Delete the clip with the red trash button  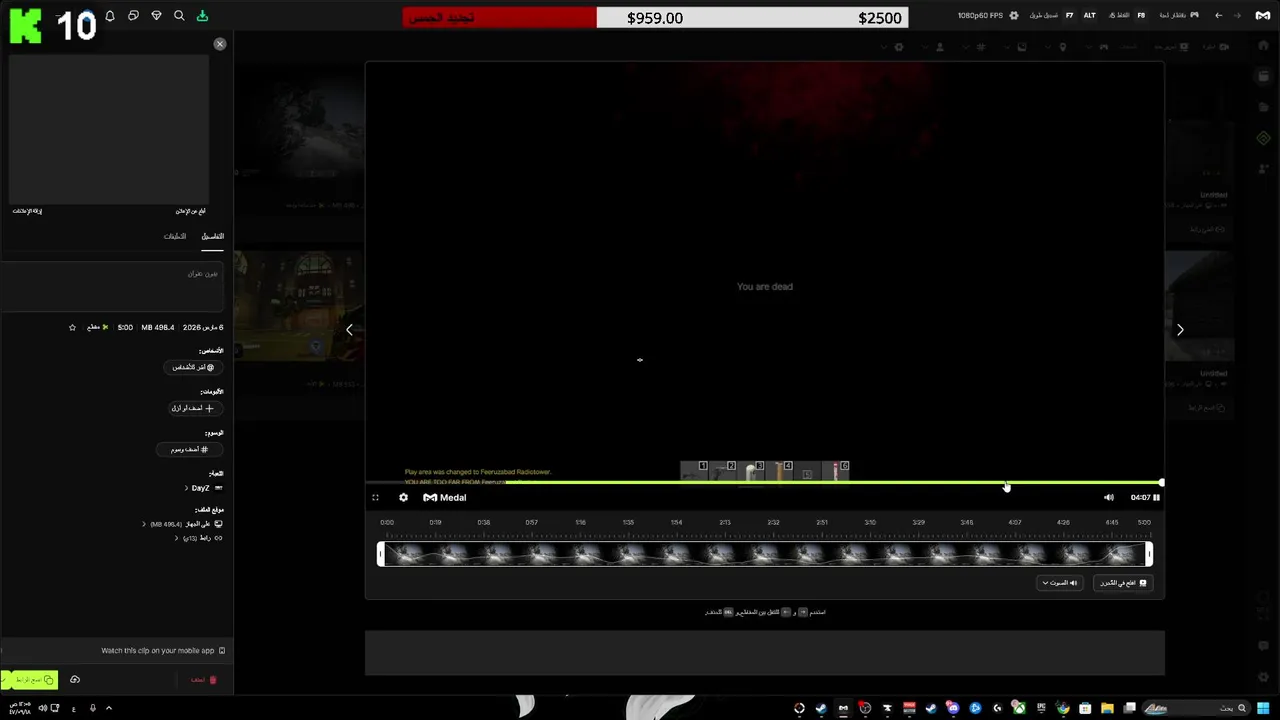click(204, 680)
